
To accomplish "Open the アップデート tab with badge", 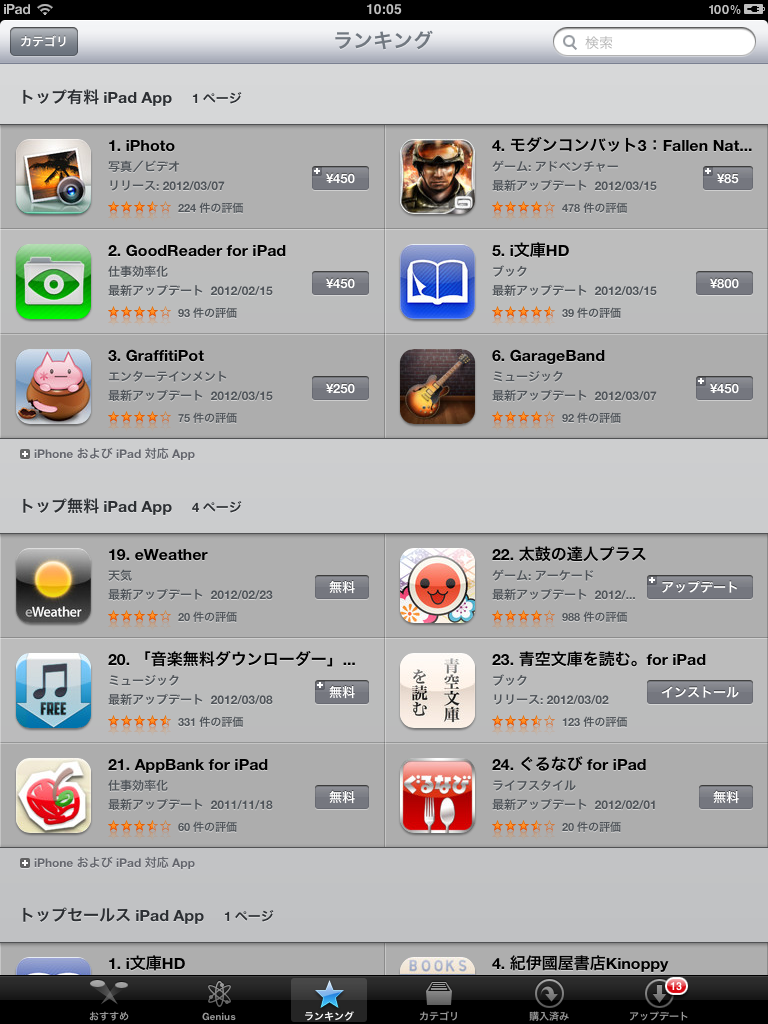I will [658, 1000].
